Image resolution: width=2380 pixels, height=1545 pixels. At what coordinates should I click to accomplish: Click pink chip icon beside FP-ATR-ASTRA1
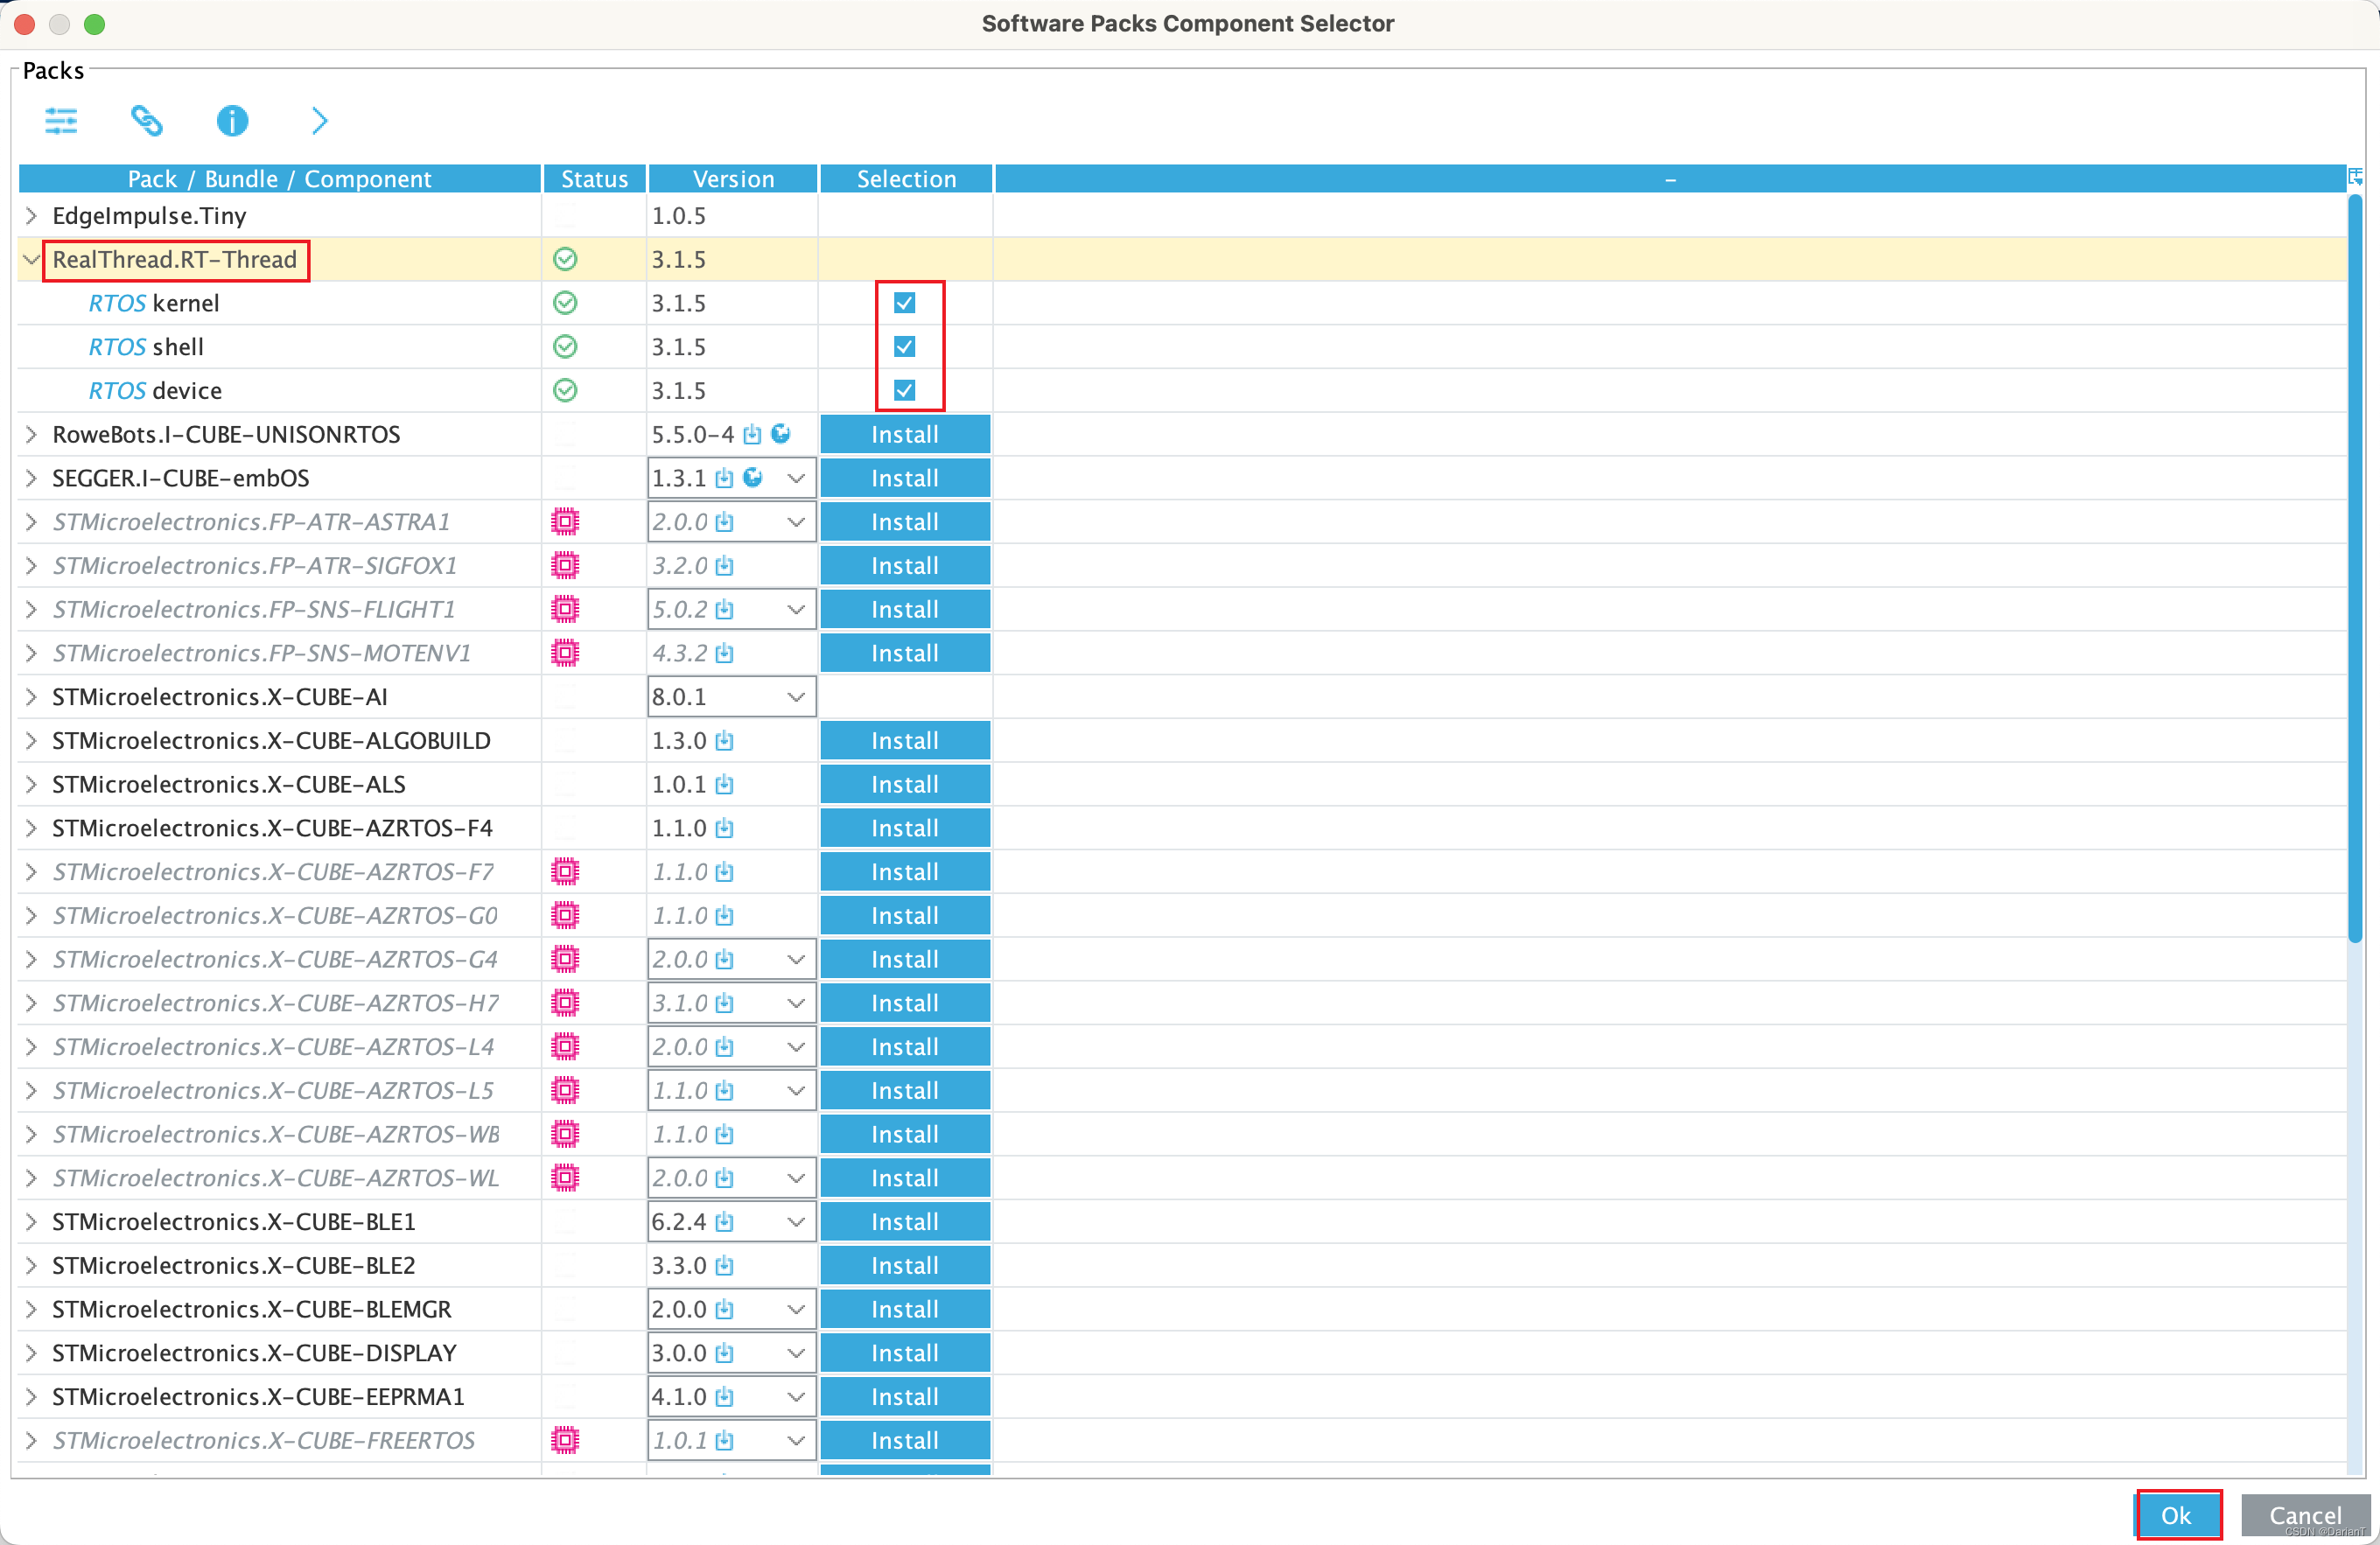(x=565, y=522)
